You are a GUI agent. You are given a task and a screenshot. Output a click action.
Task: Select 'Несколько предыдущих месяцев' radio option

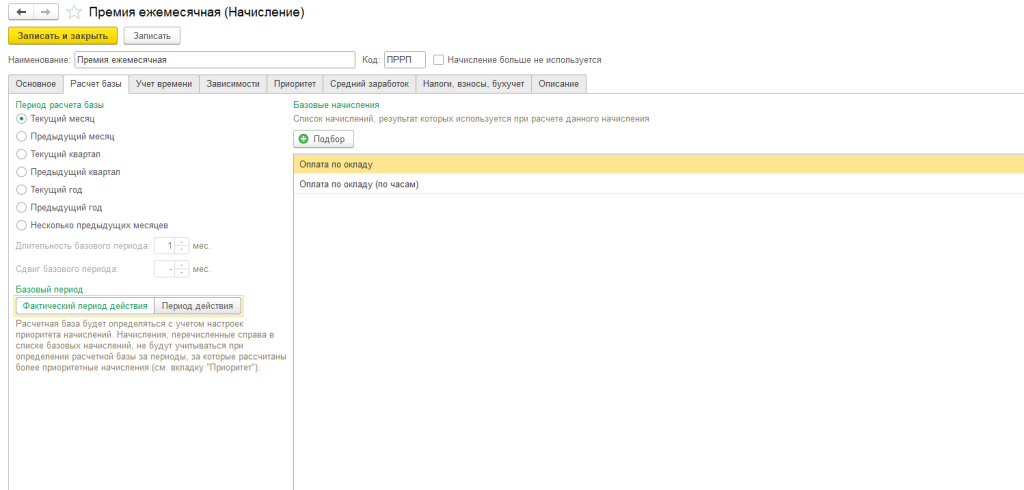[x=22, y=225]
